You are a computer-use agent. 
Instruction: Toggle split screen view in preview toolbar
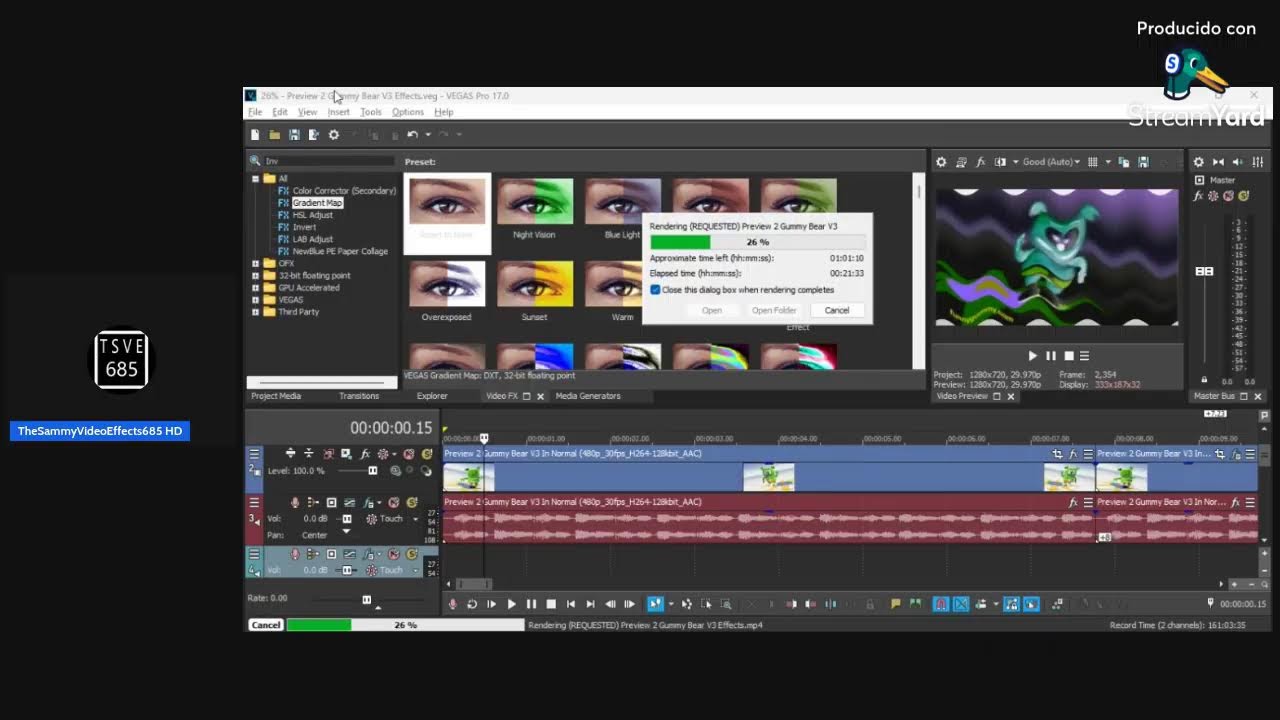[1000, 162]
